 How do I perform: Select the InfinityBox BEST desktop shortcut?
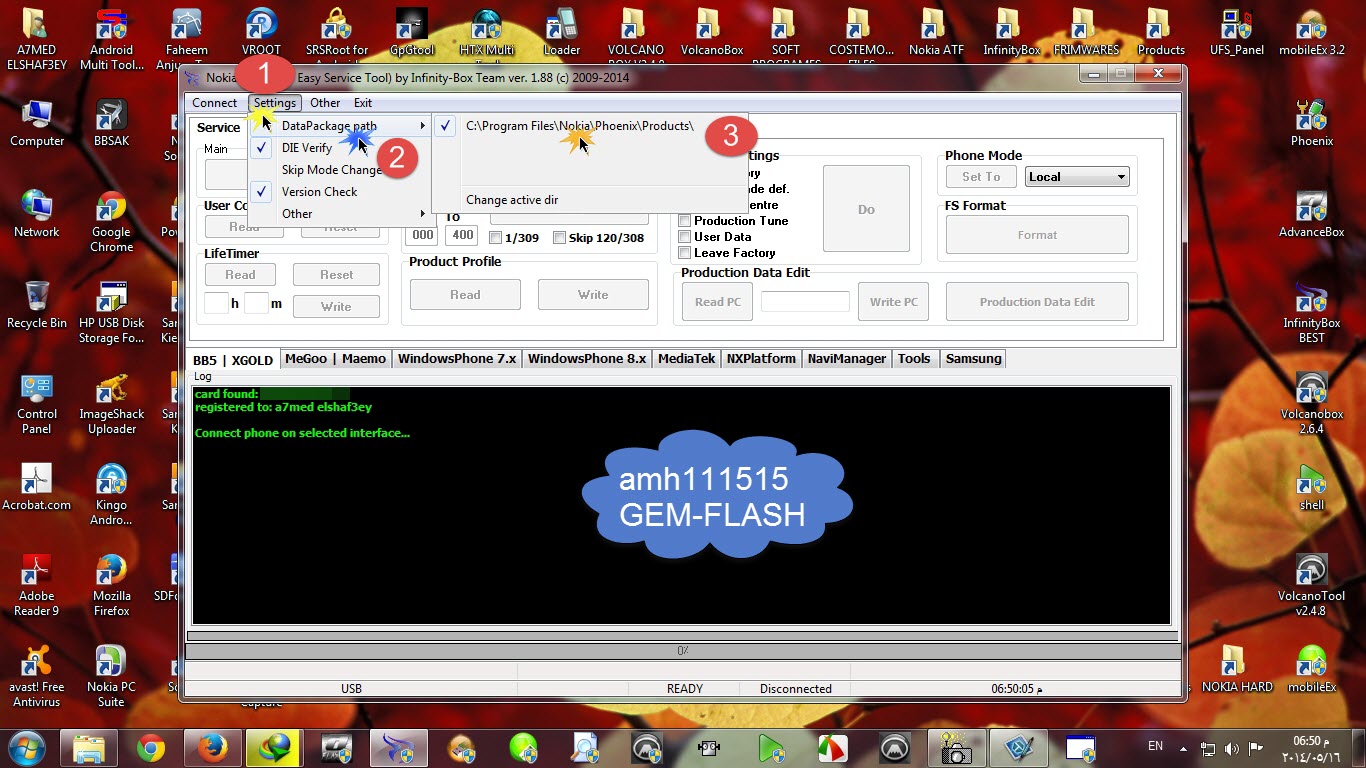[1311, 313]
